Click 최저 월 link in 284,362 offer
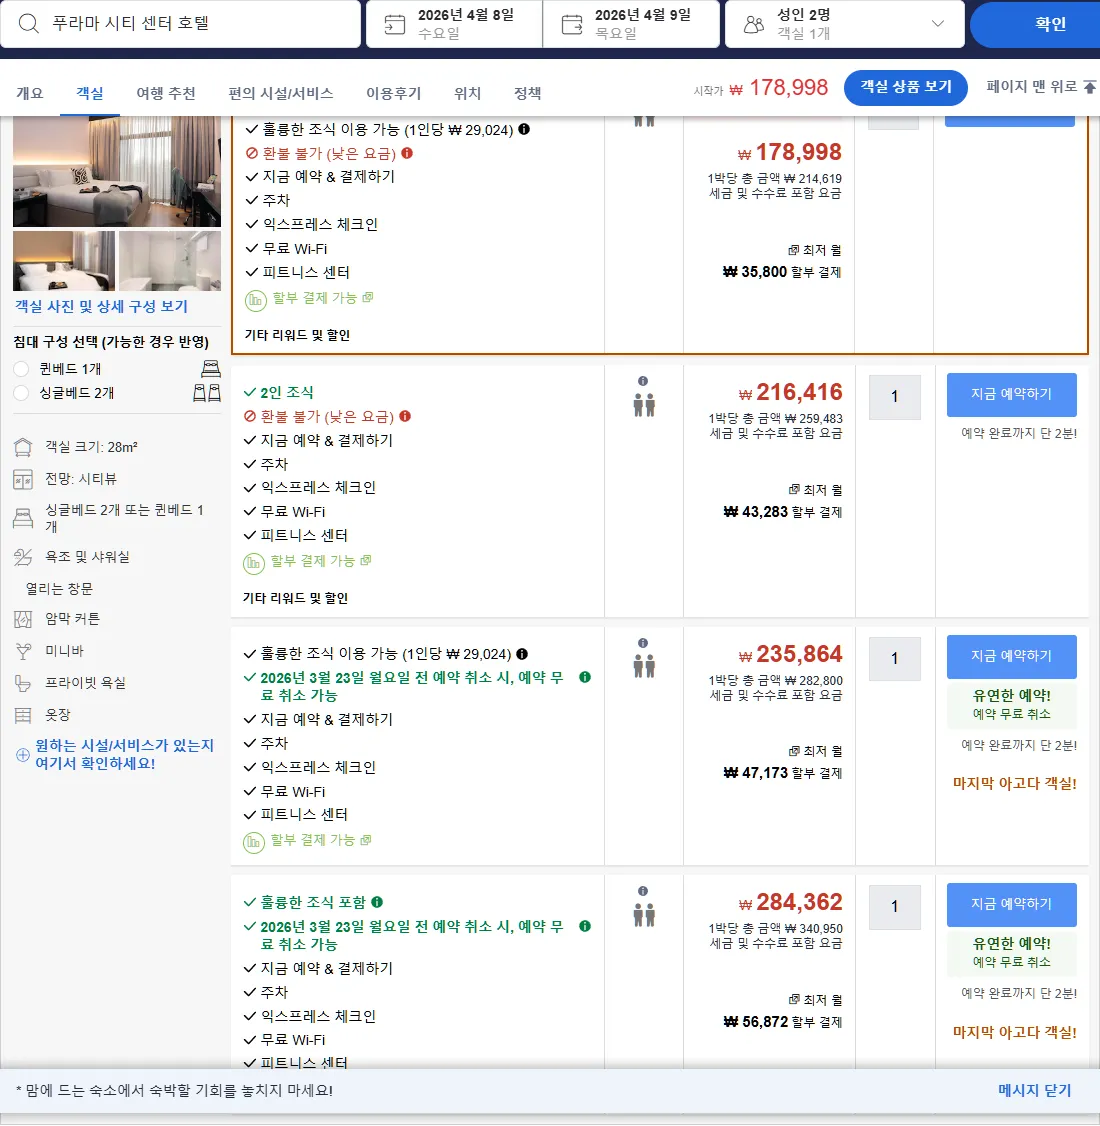Screen dimensions: 1100x1126 click(x=815, y=1000)
